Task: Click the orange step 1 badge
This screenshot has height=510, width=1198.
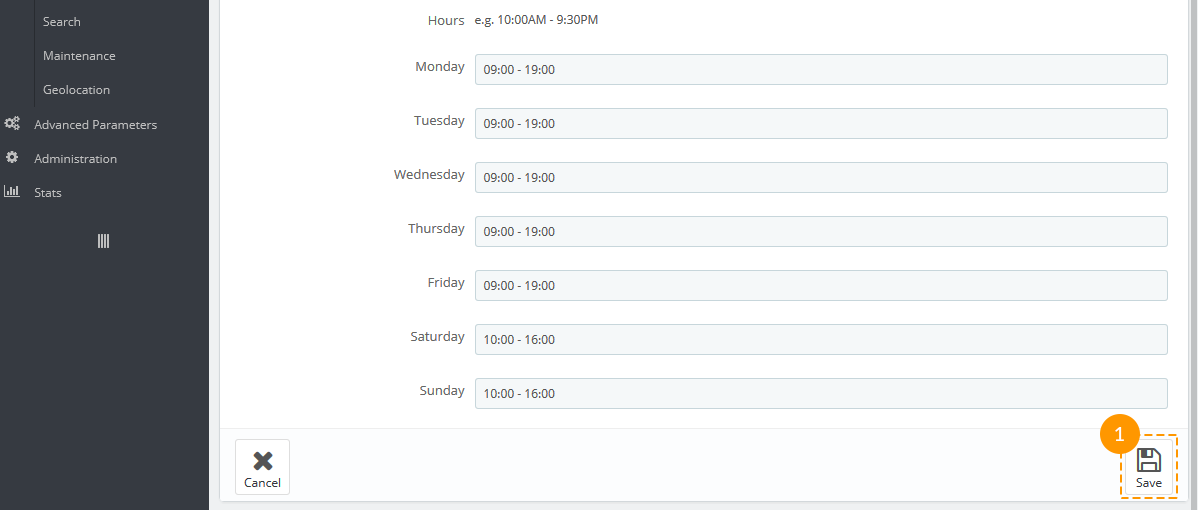Action: click(x=1119, y=435)
